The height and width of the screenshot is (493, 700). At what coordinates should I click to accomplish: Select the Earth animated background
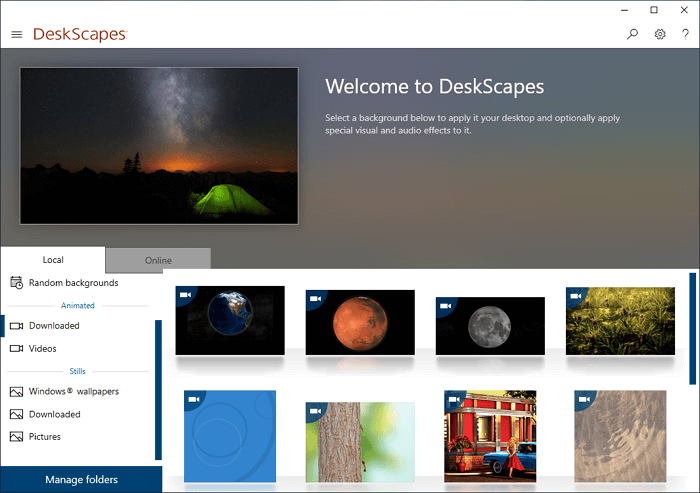pyautogui.click(x=230, y=321)
